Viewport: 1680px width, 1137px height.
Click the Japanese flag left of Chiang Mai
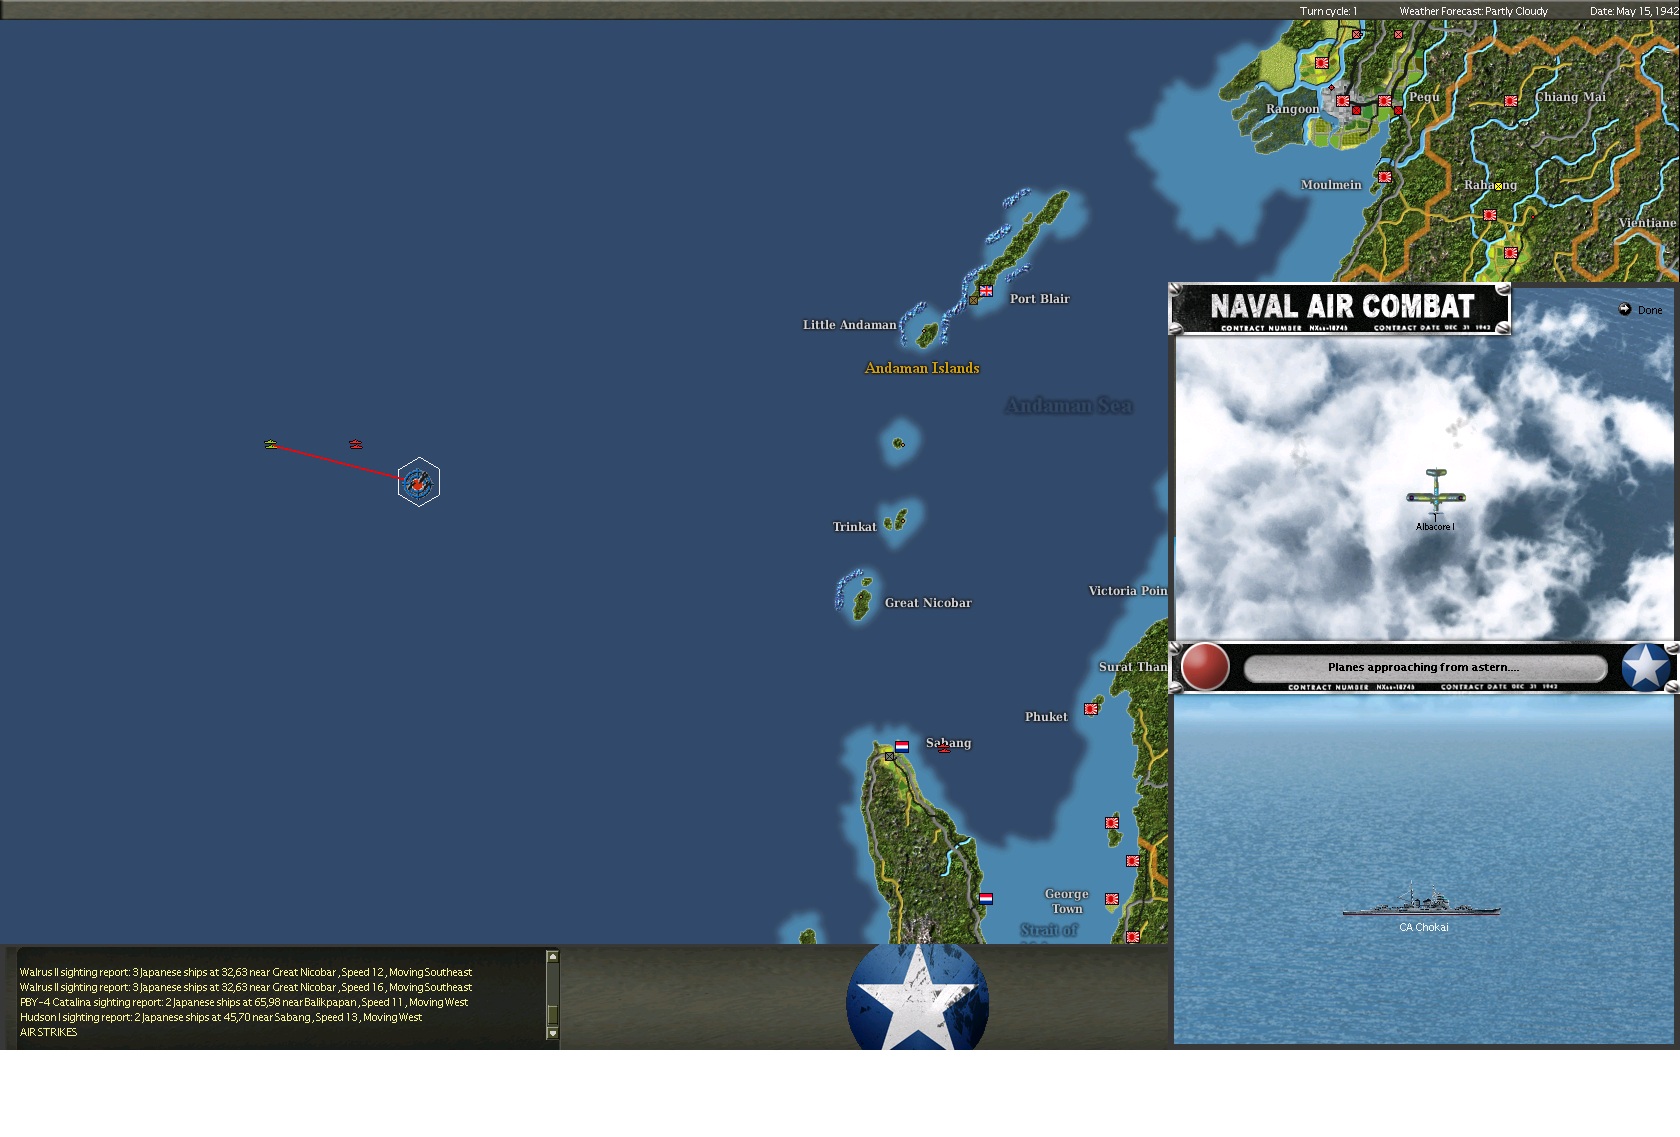pyautogui.click(x=1511, y=101)
